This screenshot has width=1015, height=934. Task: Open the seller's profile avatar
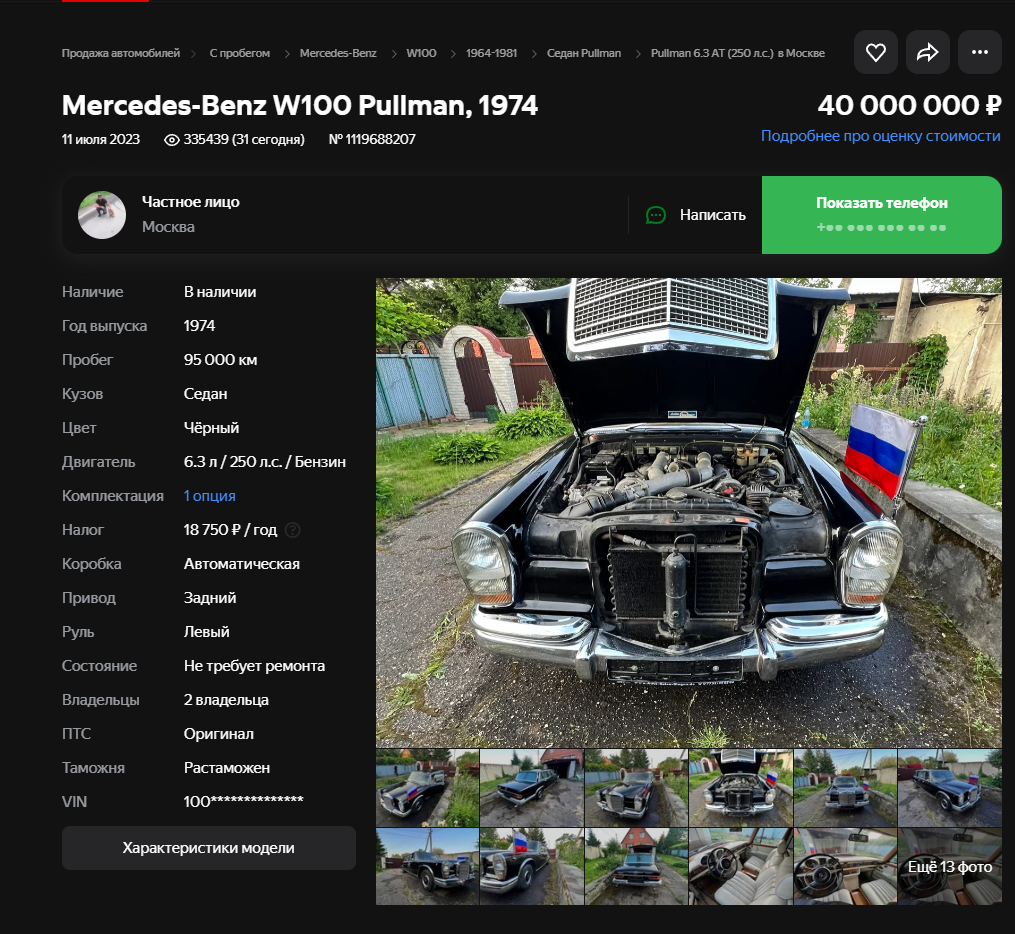102,215
